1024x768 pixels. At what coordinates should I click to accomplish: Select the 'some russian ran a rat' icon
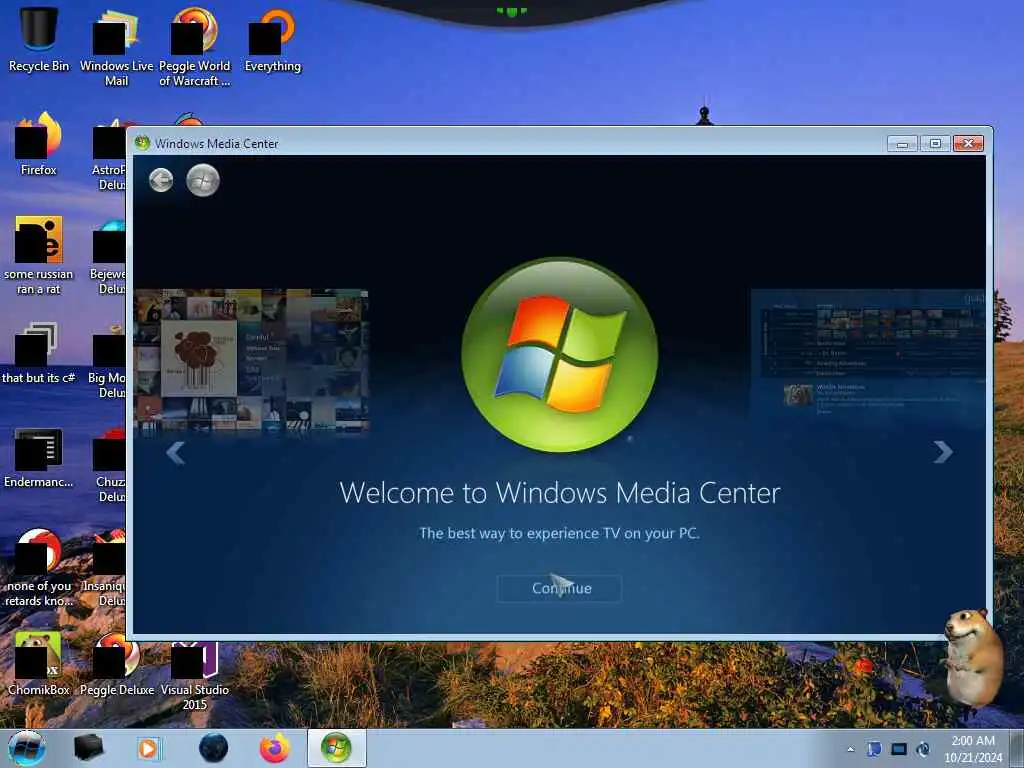coord(39,255)
